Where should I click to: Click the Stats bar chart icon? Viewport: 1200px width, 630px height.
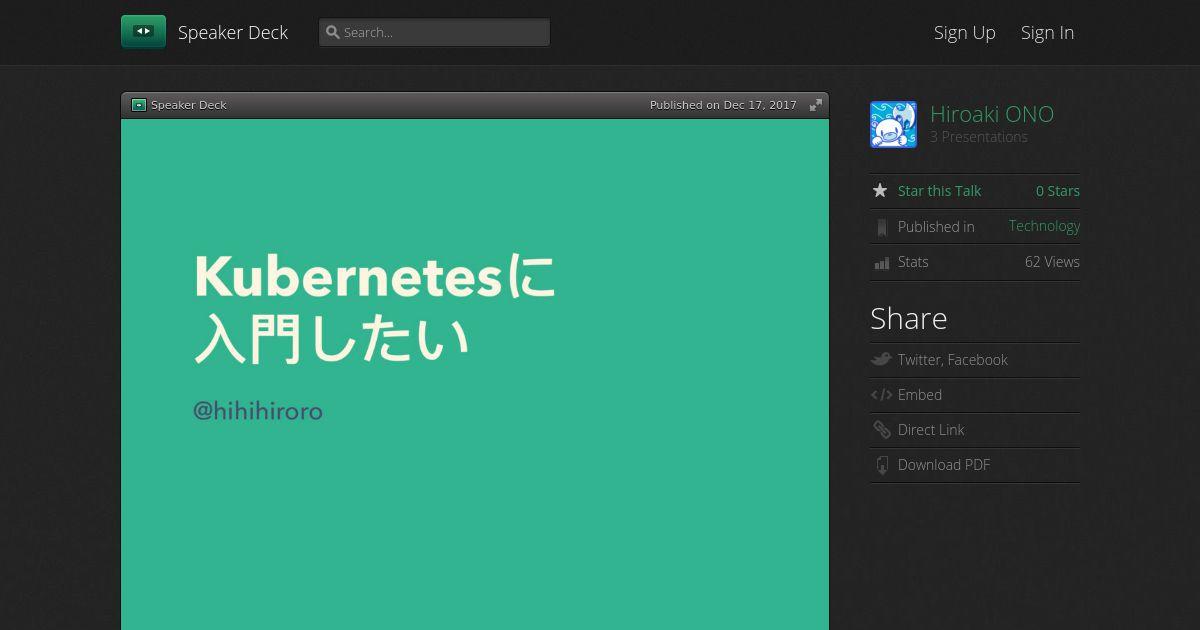pyautogui.click(x=881, y=262)
